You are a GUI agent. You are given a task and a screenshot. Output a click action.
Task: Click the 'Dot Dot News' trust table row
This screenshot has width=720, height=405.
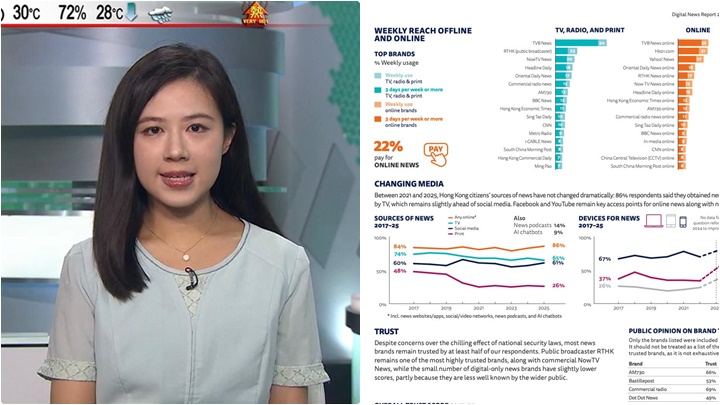click(673, 398)
